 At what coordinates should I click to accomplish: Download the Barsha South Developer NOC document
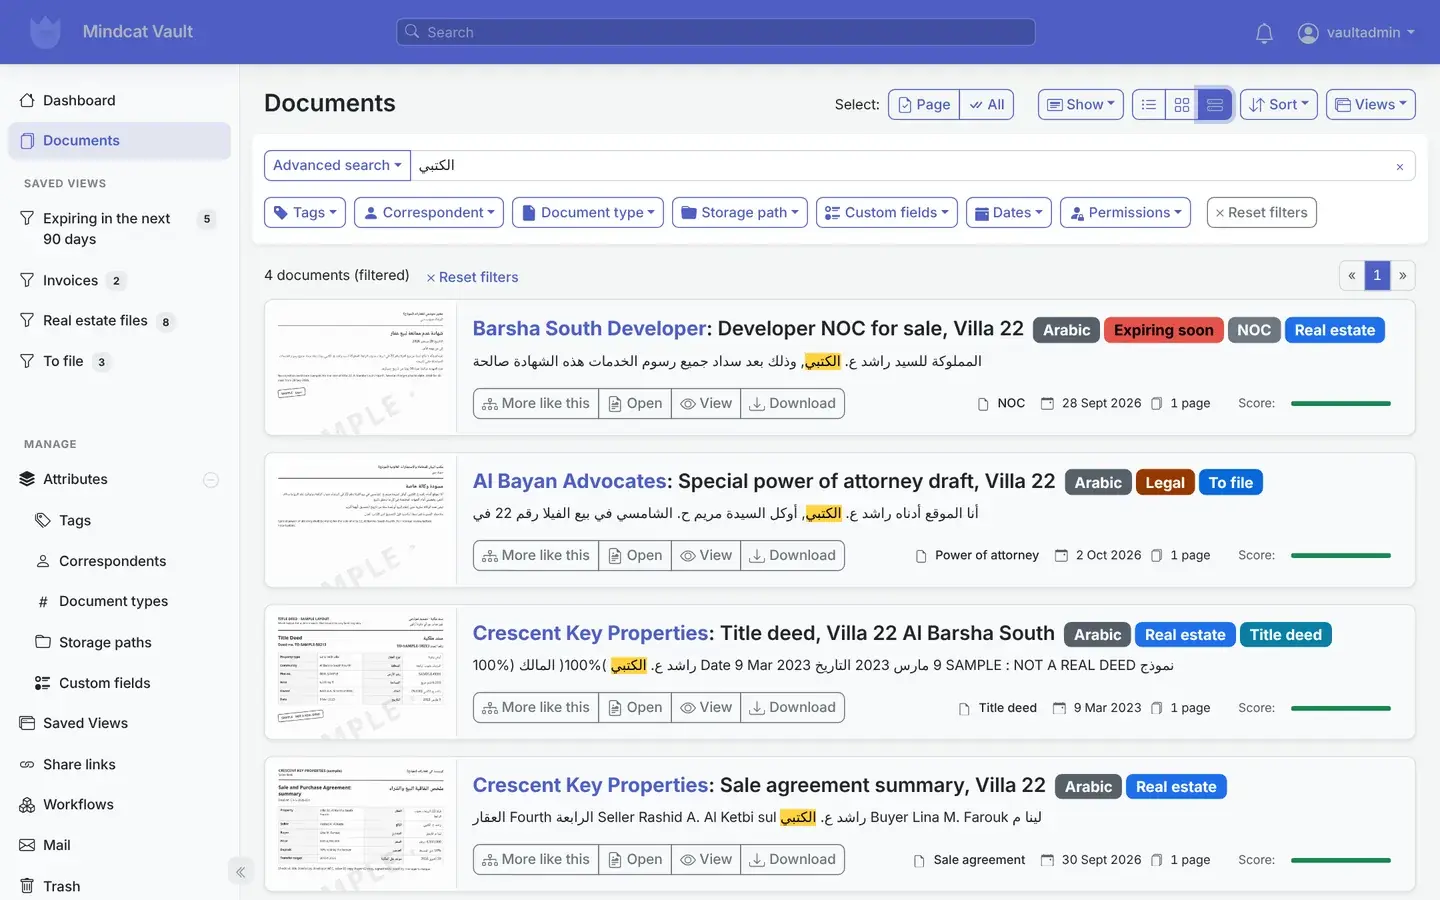point(793,403)
